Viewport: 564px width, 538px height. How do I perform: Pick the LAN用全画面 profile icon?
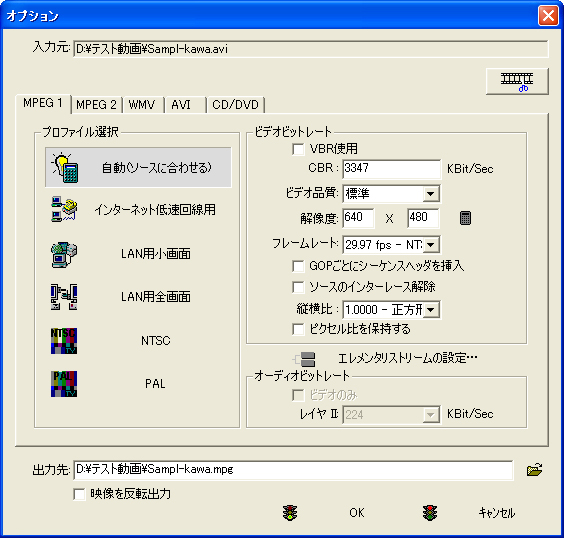point(64,297)
